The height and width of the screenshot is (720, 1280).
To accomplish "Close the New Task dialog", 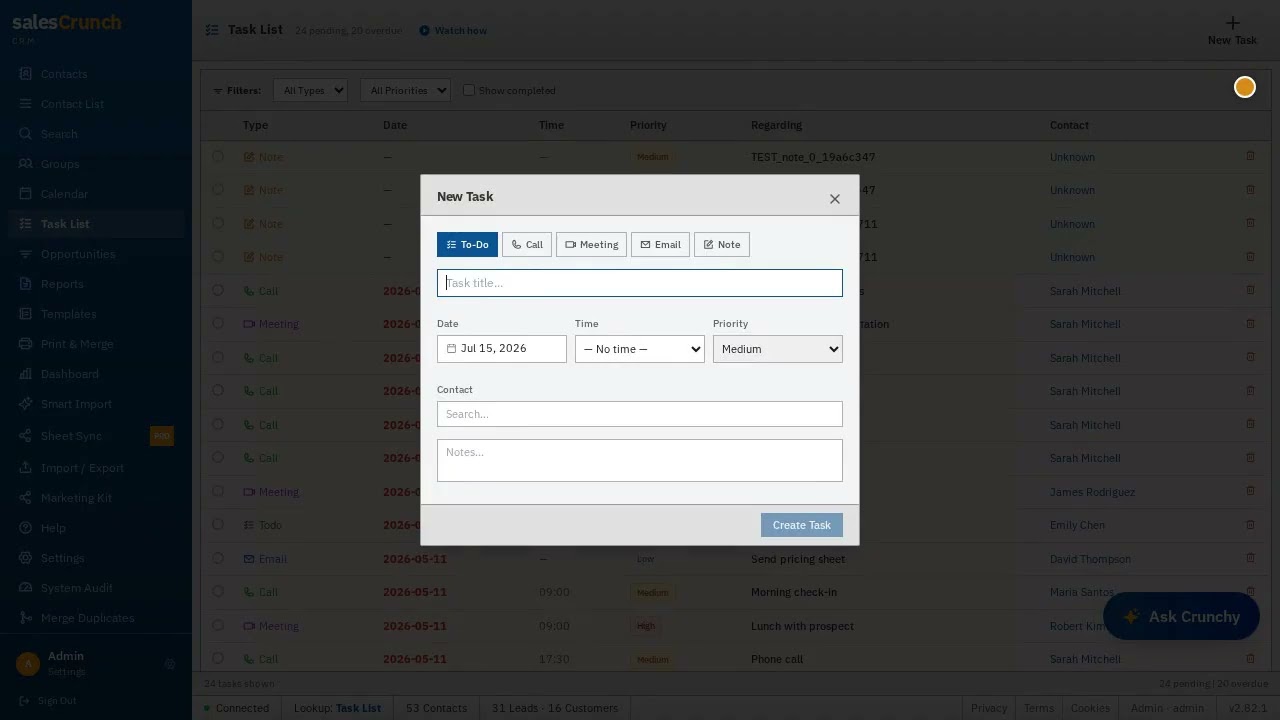I will click(835, 199).
